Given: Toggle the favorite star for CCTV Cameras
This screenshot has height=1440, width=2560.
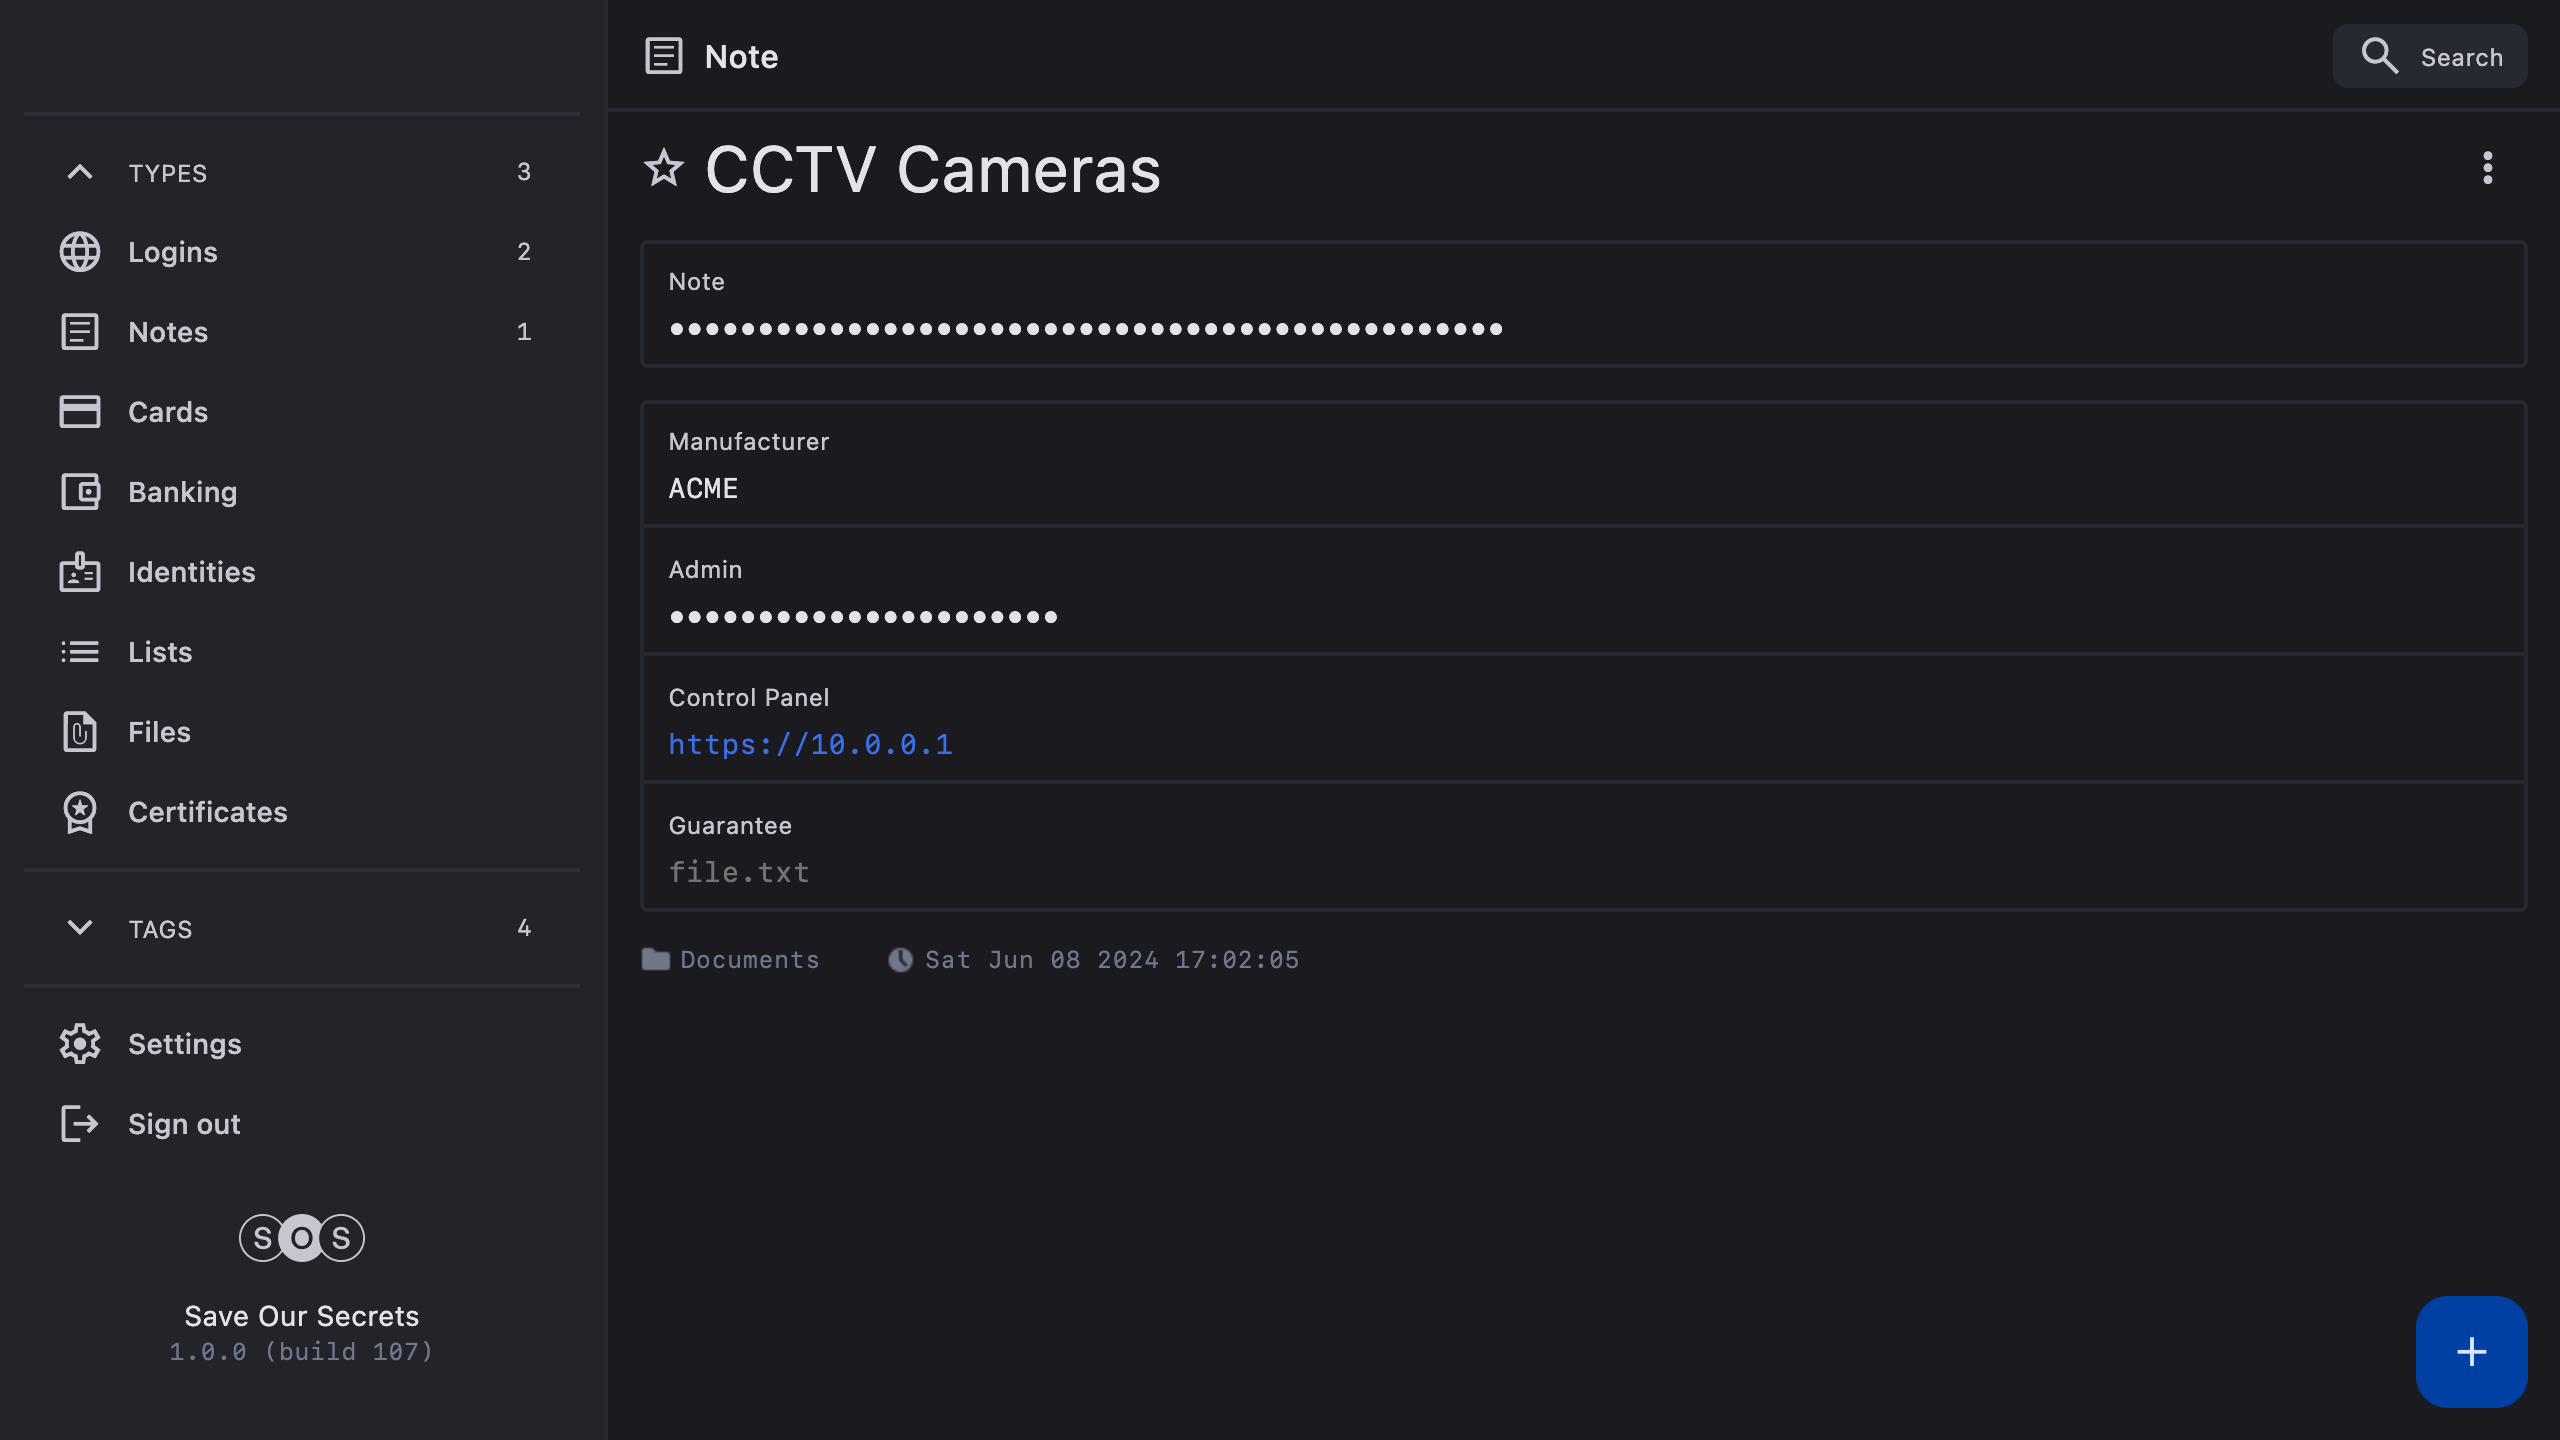Looking at the screenshot, I should [x=664, y=168].
